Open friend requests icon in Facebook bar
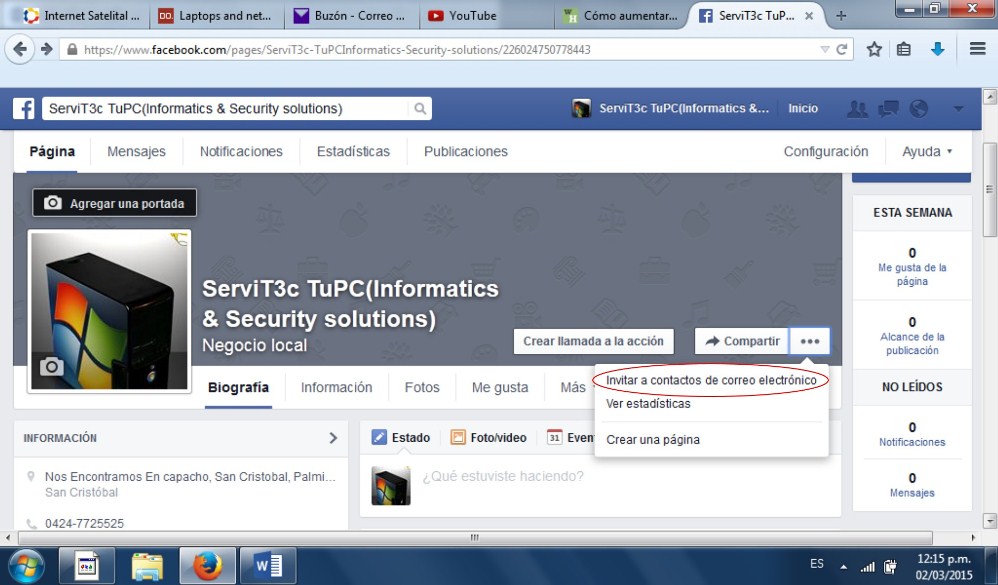The width and height of the screenshot is (998, 585). [x=857, y=109]
